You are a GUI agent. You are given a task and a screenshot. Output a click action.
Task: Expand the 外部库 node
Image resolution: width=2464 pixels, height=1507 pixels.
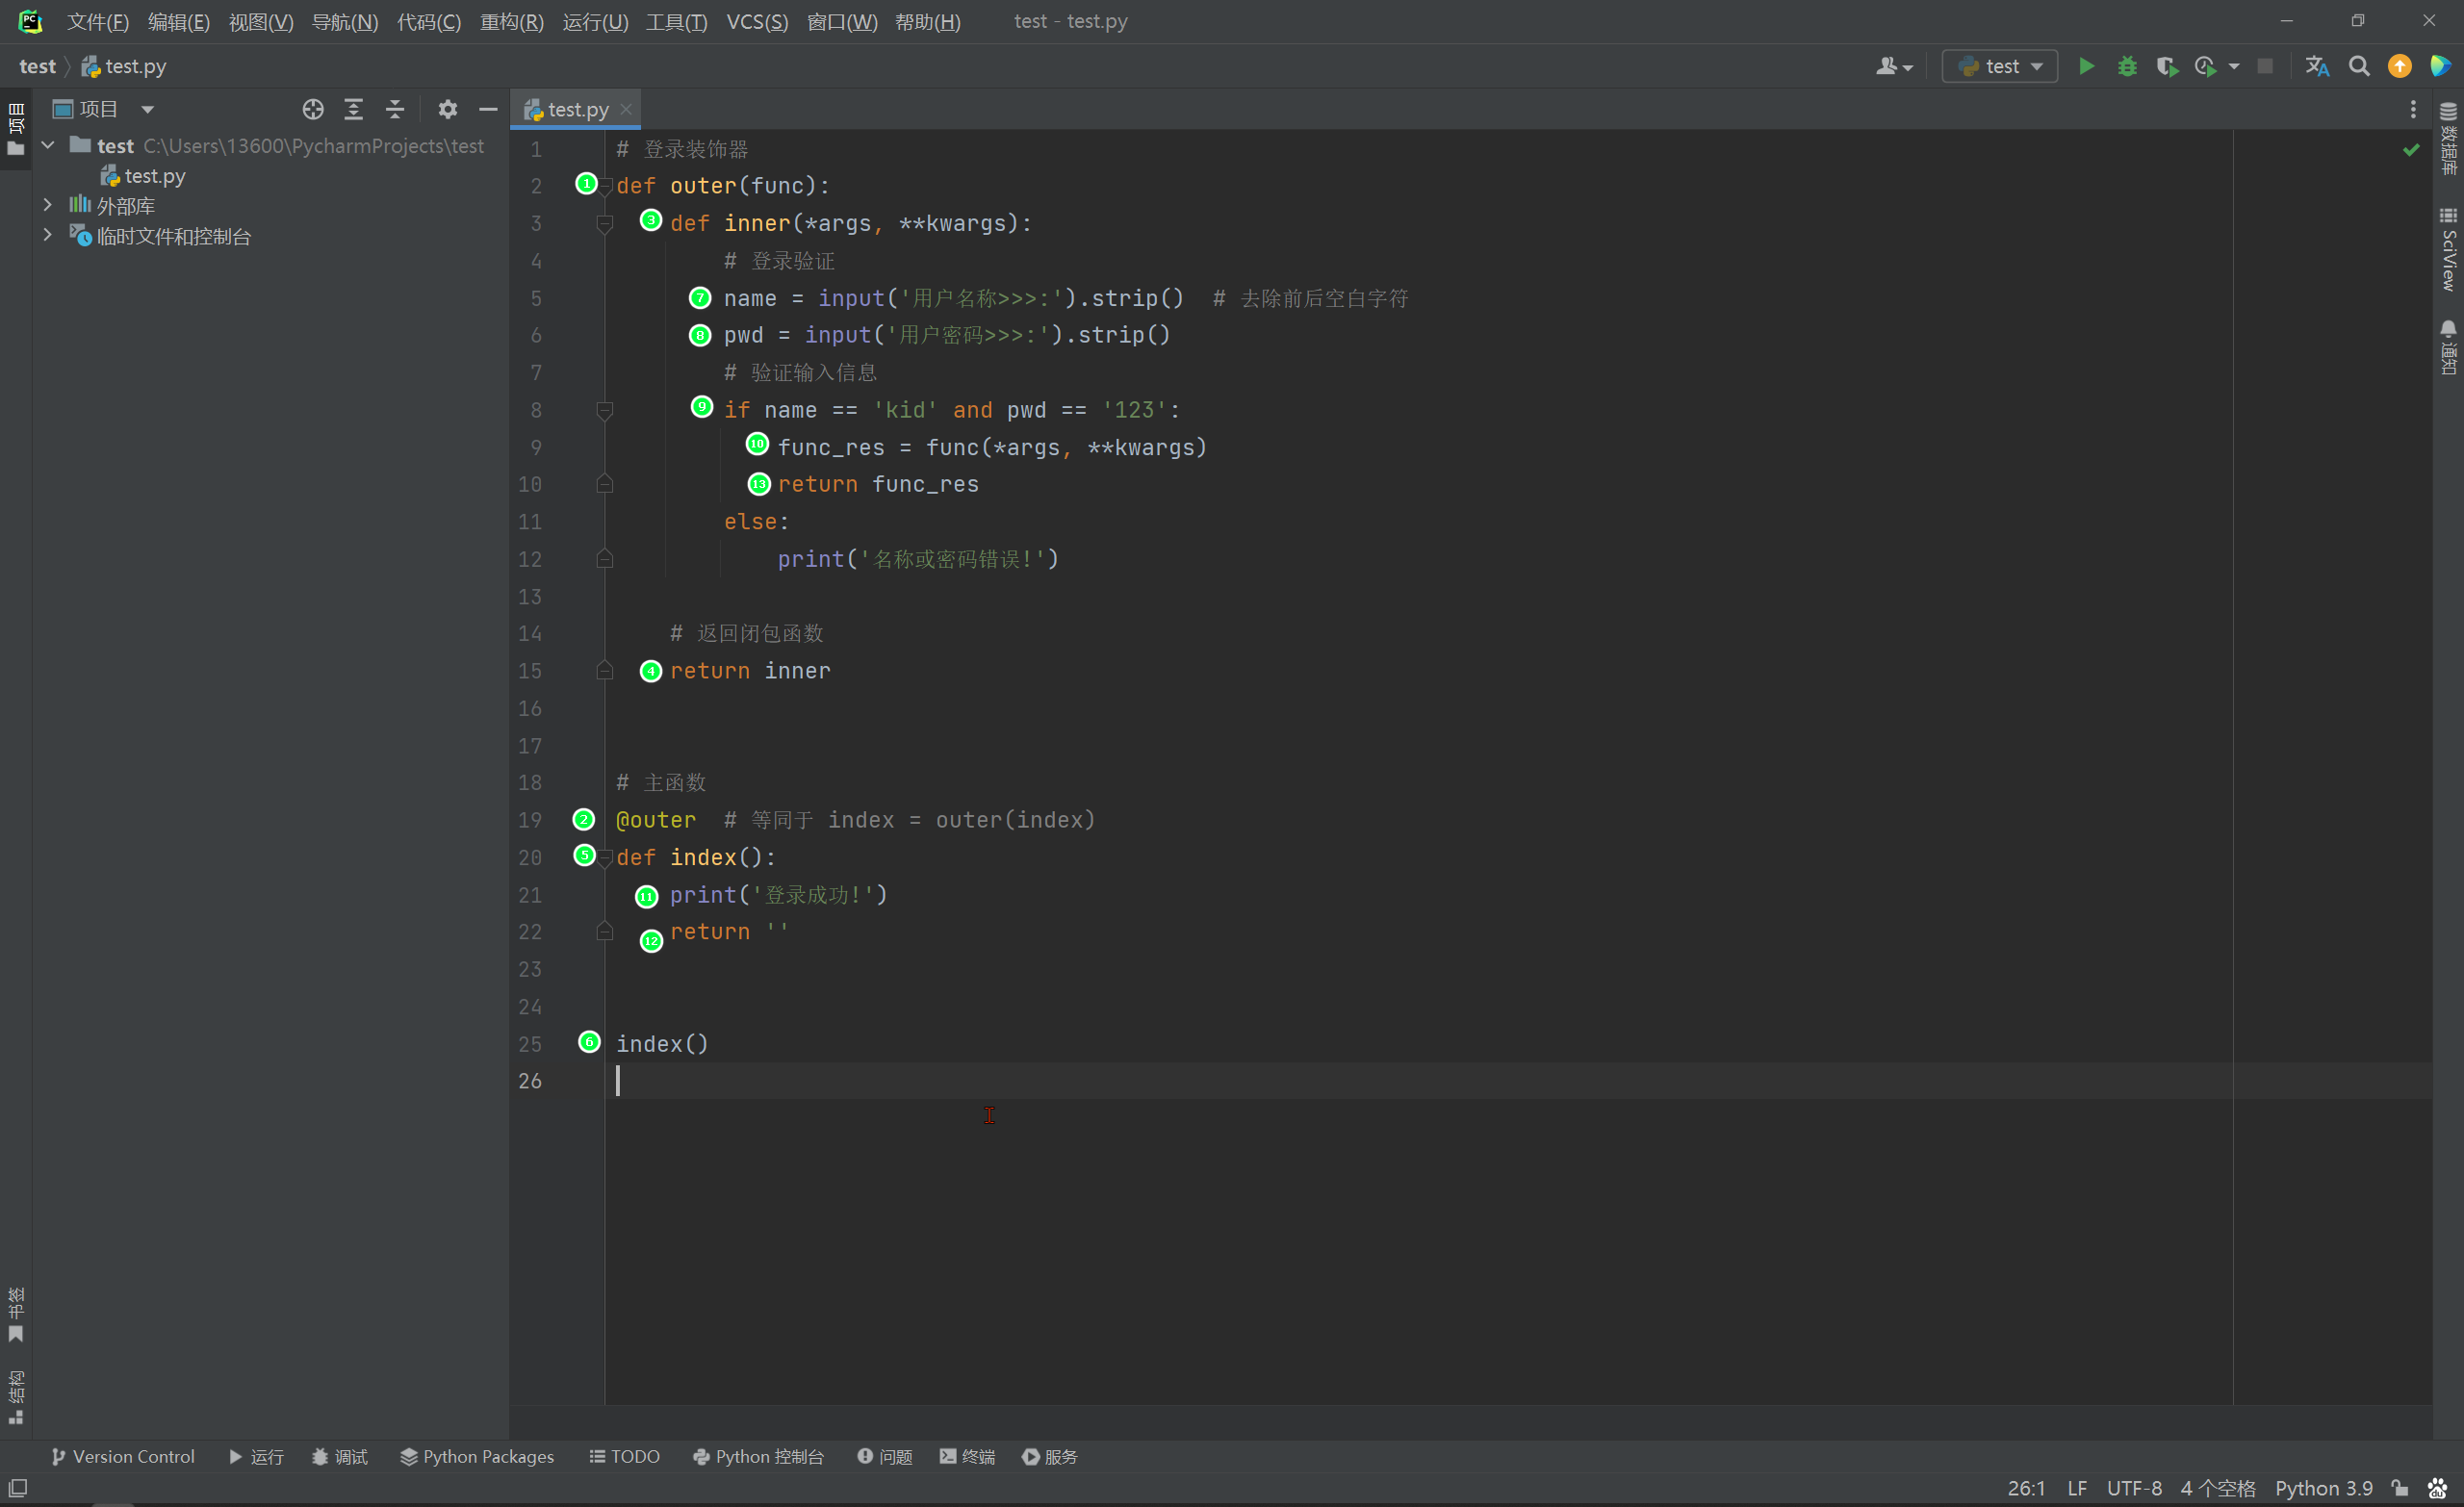pos(48,205)
